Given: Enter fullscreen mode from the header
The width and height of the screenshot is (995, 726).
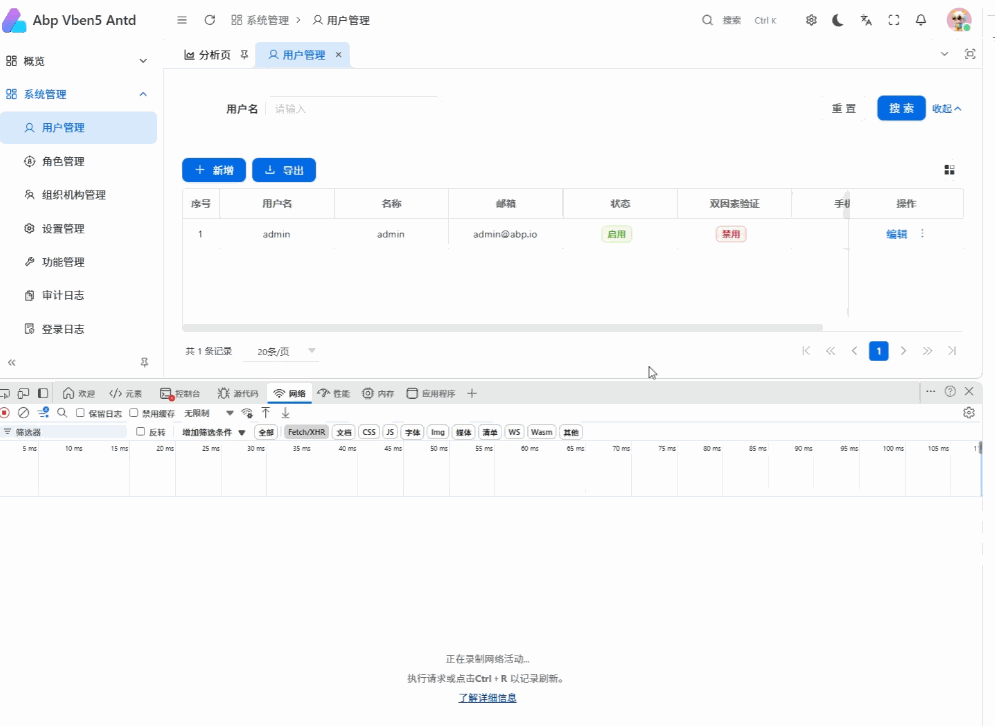Looking at the screenshot, I should [894, 20].
